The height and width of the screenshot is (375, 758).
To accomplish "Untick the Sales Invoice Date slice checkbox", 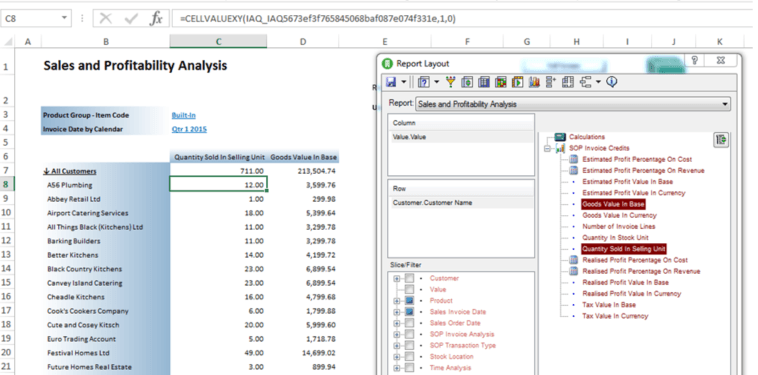I will (409, 312).
